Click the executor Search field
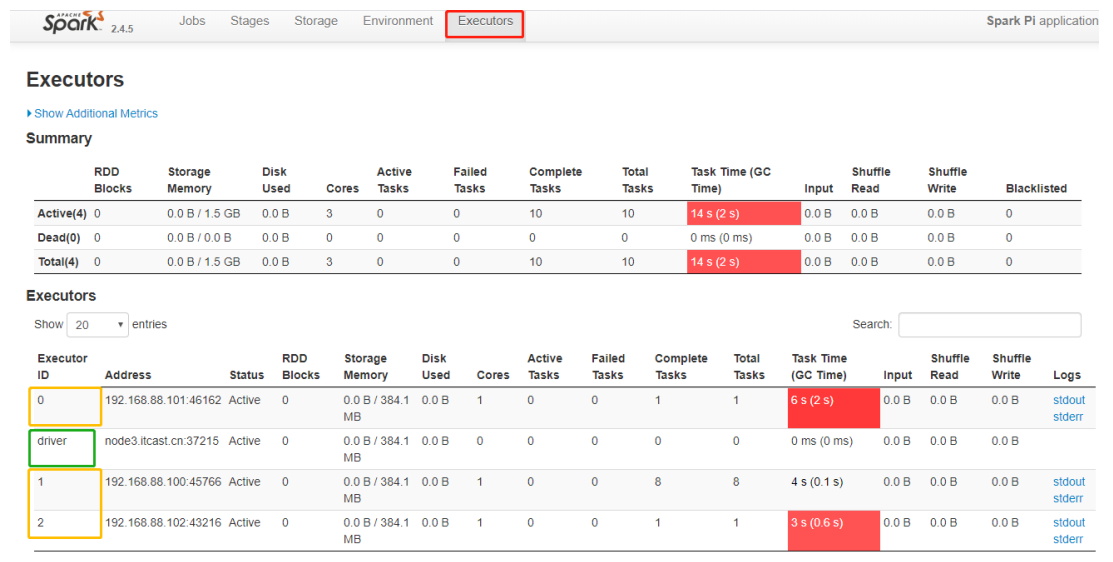 tap(988, 325)
